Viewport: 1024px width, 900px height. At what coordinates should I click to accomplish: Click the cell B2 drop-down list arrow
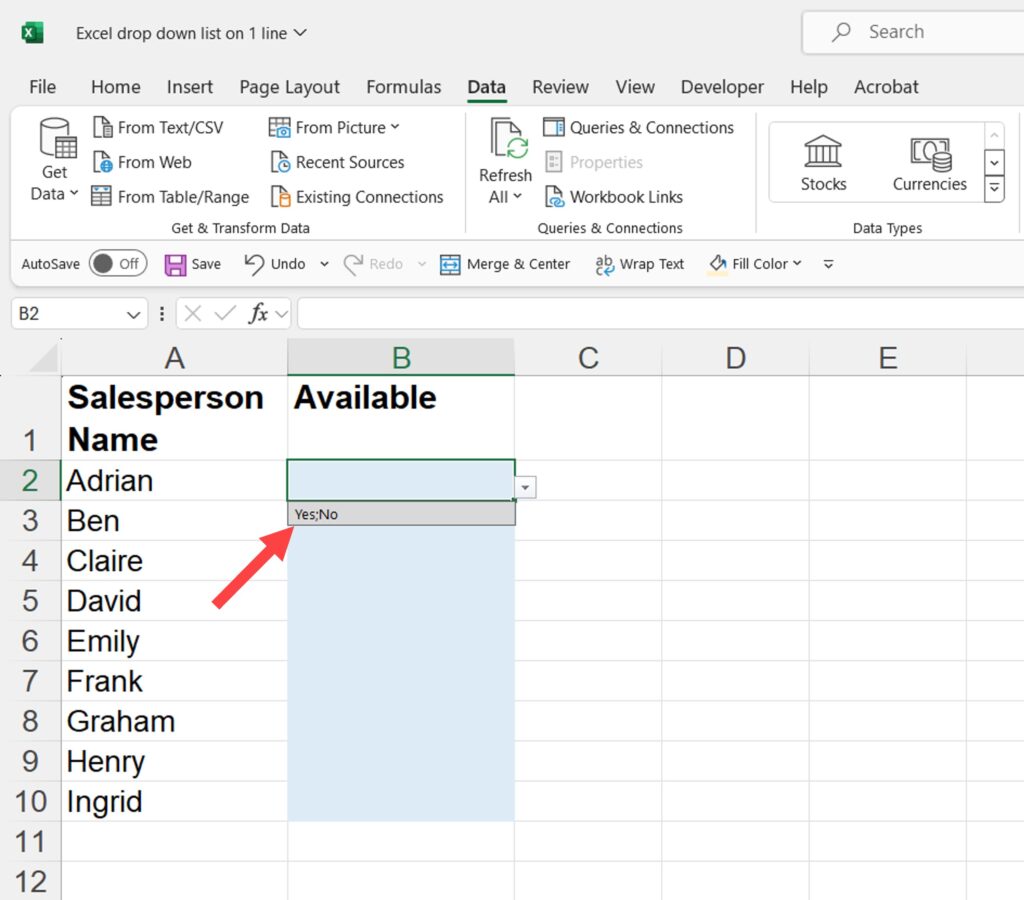click(525, 487)
